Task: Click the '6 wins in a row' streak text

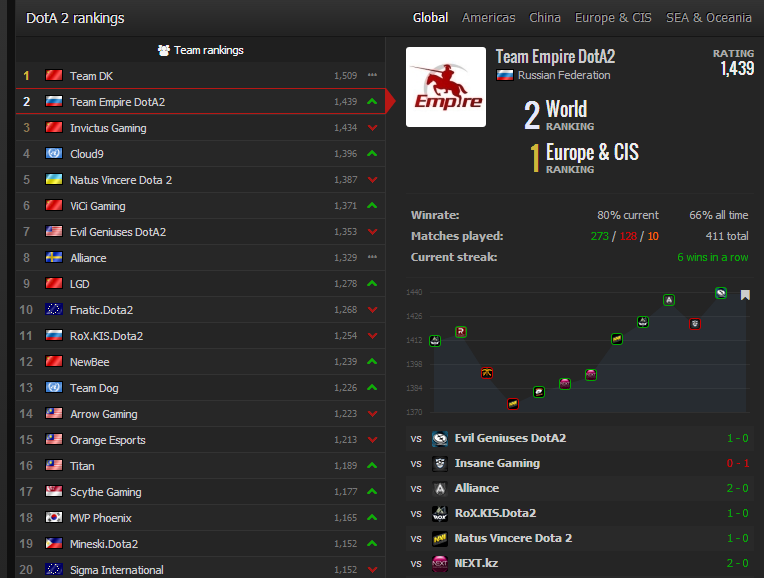Action: 712,257
